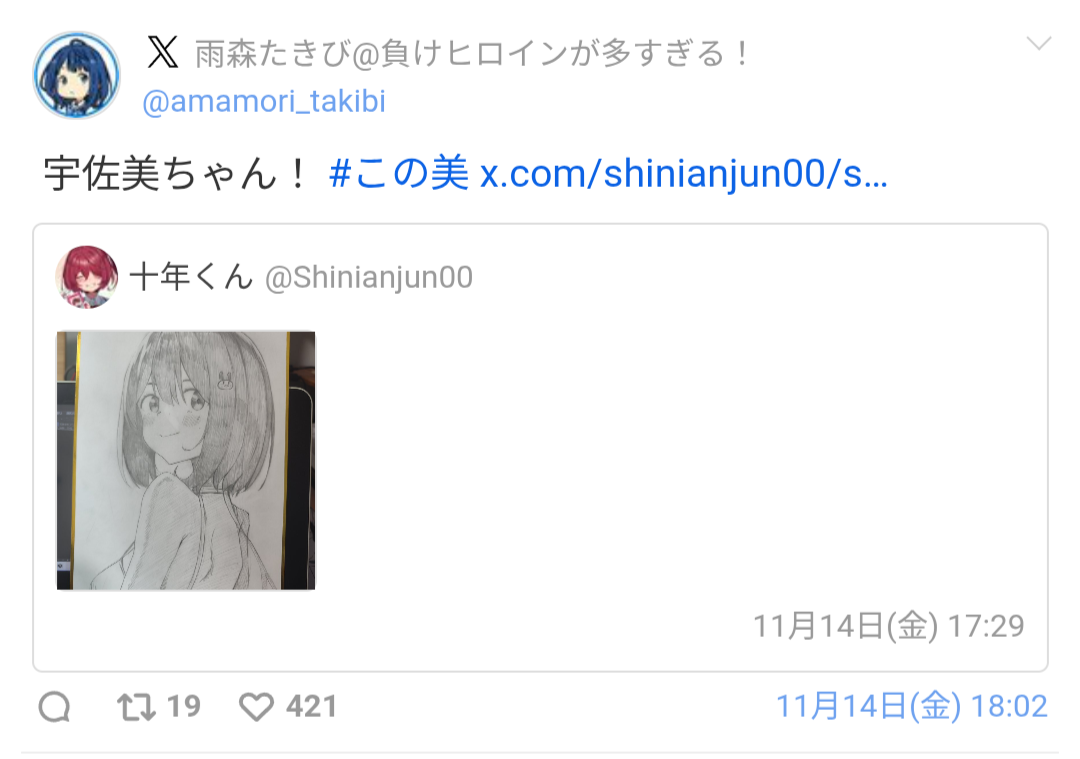
Task: Open the 11月14日(金) 18:02 timestamp link
Action: pyautogui.click(x=912, y=707)
